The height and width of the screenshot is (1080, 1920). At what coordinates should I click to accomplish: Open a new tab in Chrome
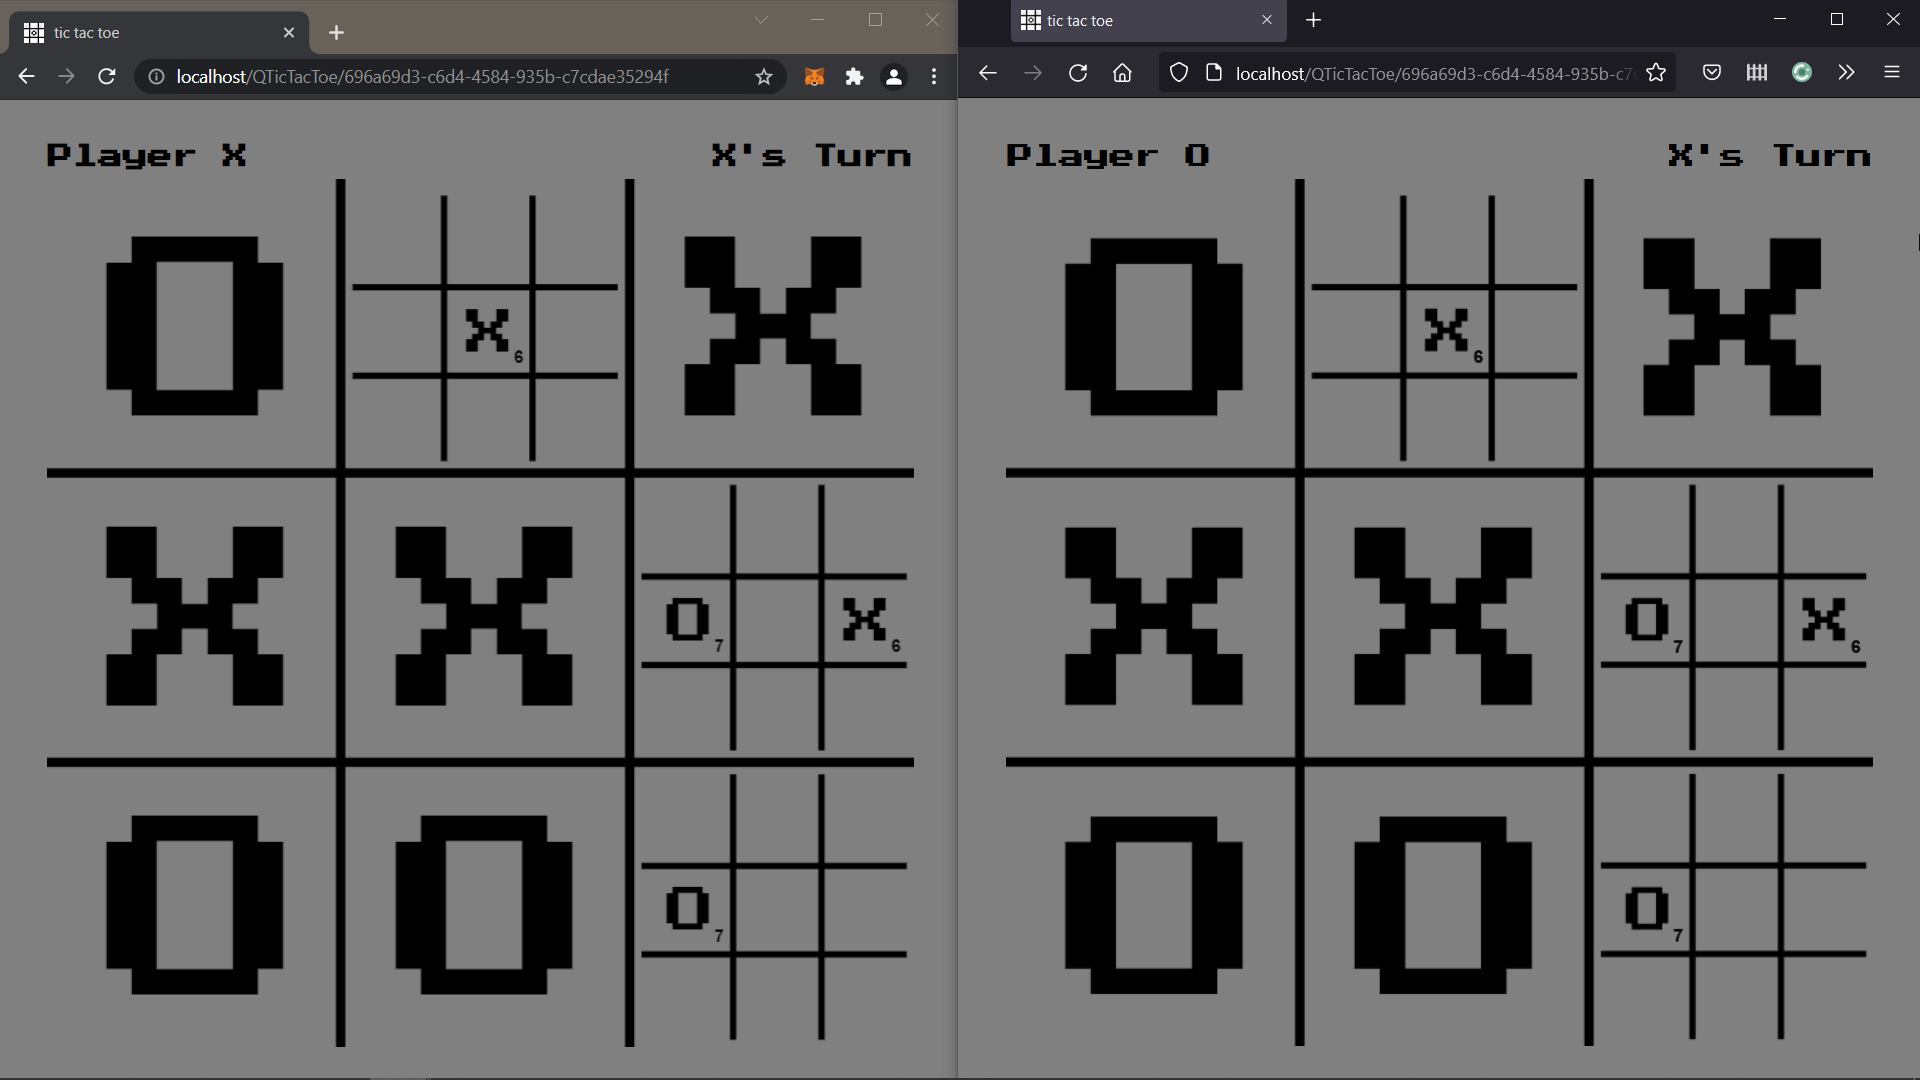point(336,33)
